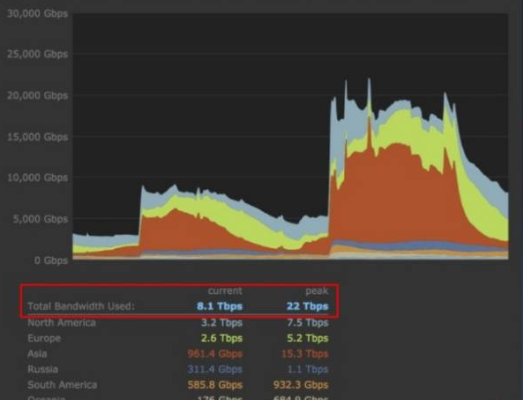This screenshot has height=400, width=523.
Task: Click Europe's 5.2 Tbps peak value
Action: pyautogui.click(x=308, y=338)
